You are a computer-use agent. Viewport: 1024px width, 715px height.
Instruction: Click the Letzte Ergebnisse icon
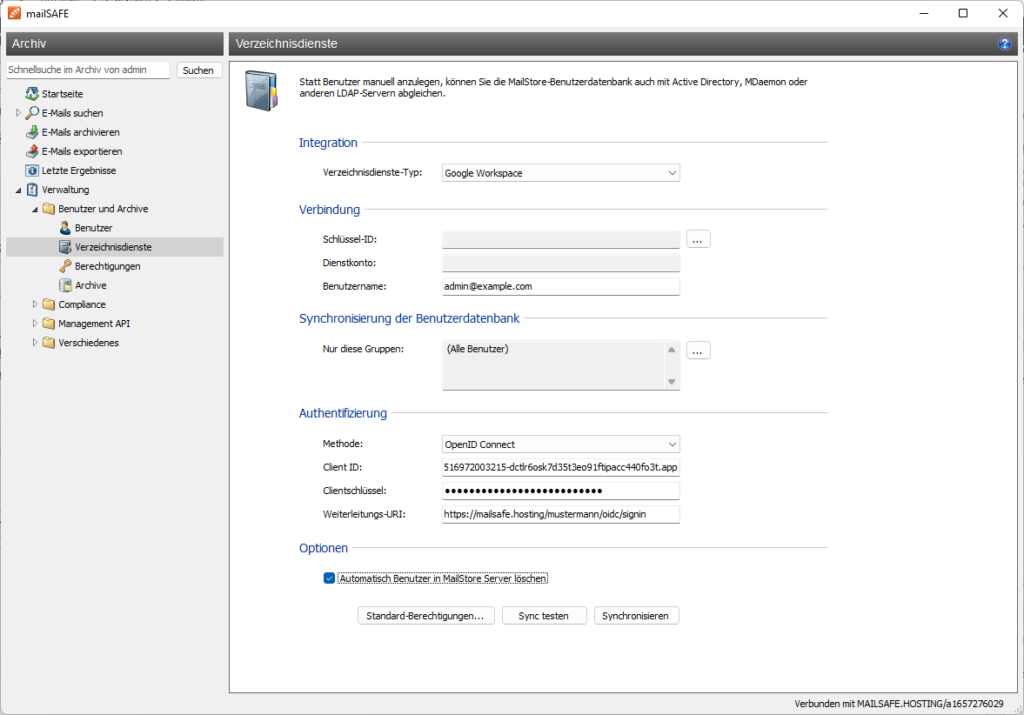coord(33,170)
